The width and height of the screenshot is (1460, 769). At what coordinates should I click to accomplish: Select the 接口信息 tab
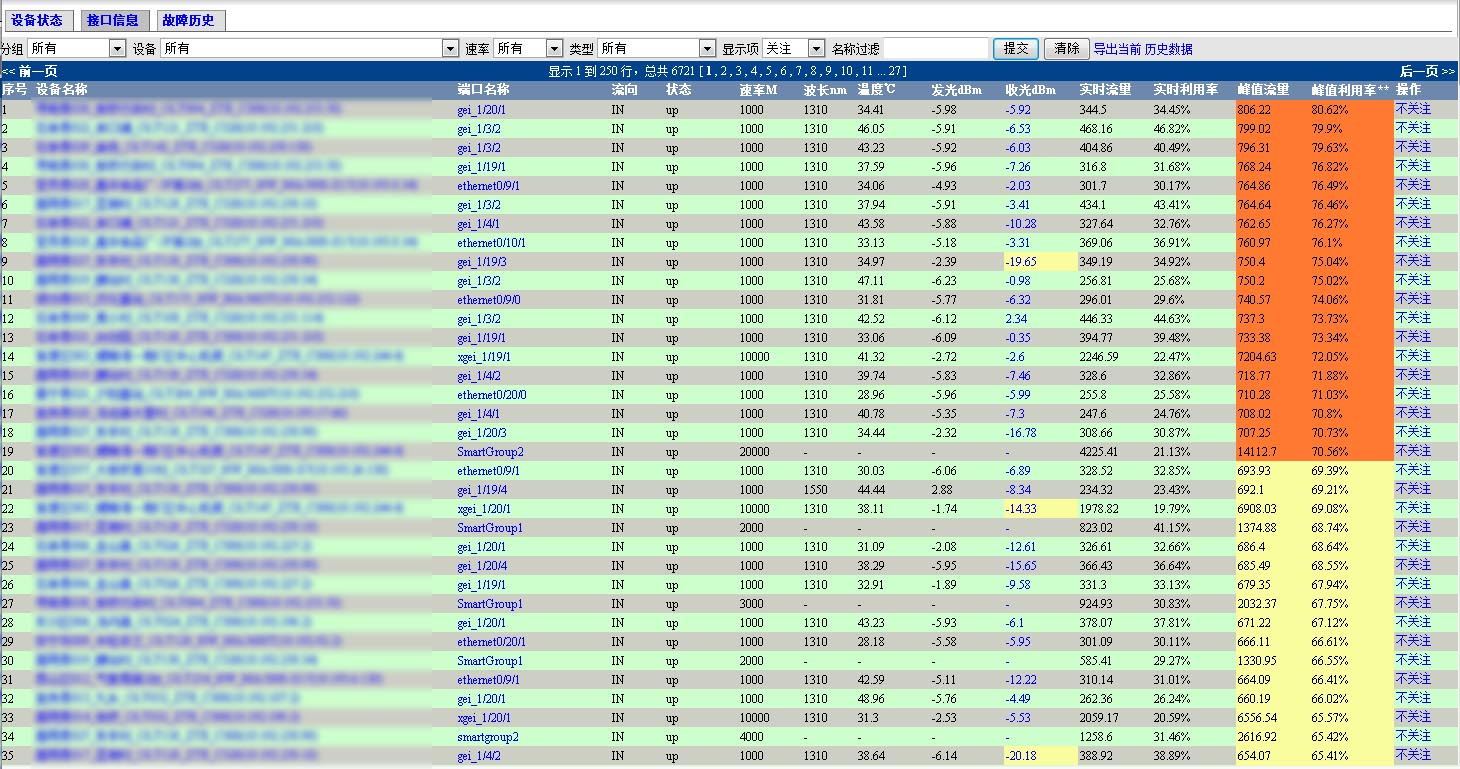113,20
